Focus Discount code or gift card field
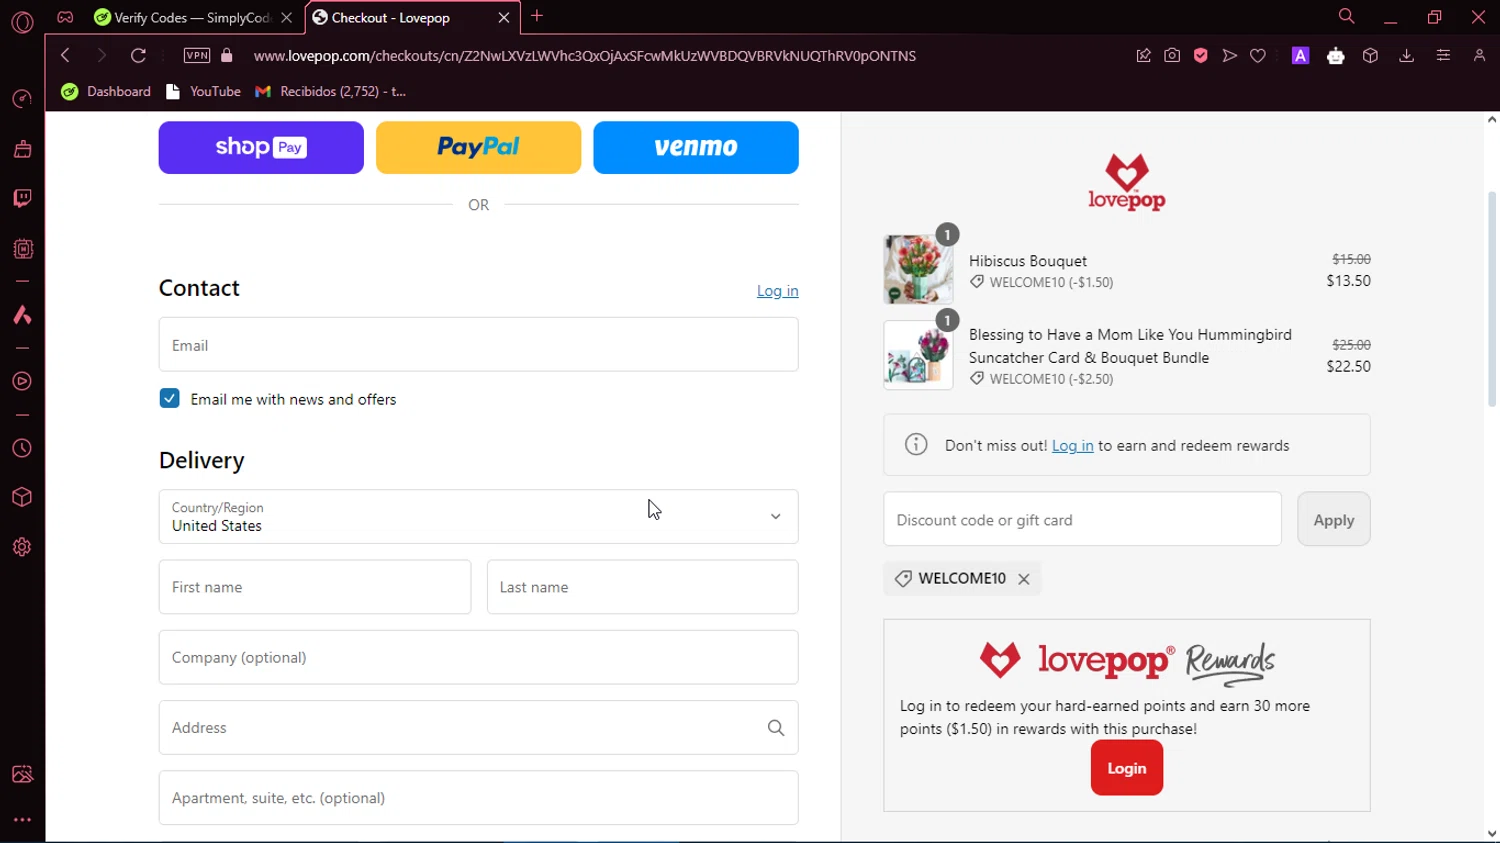1500x843 pixels. [1082, 520]
